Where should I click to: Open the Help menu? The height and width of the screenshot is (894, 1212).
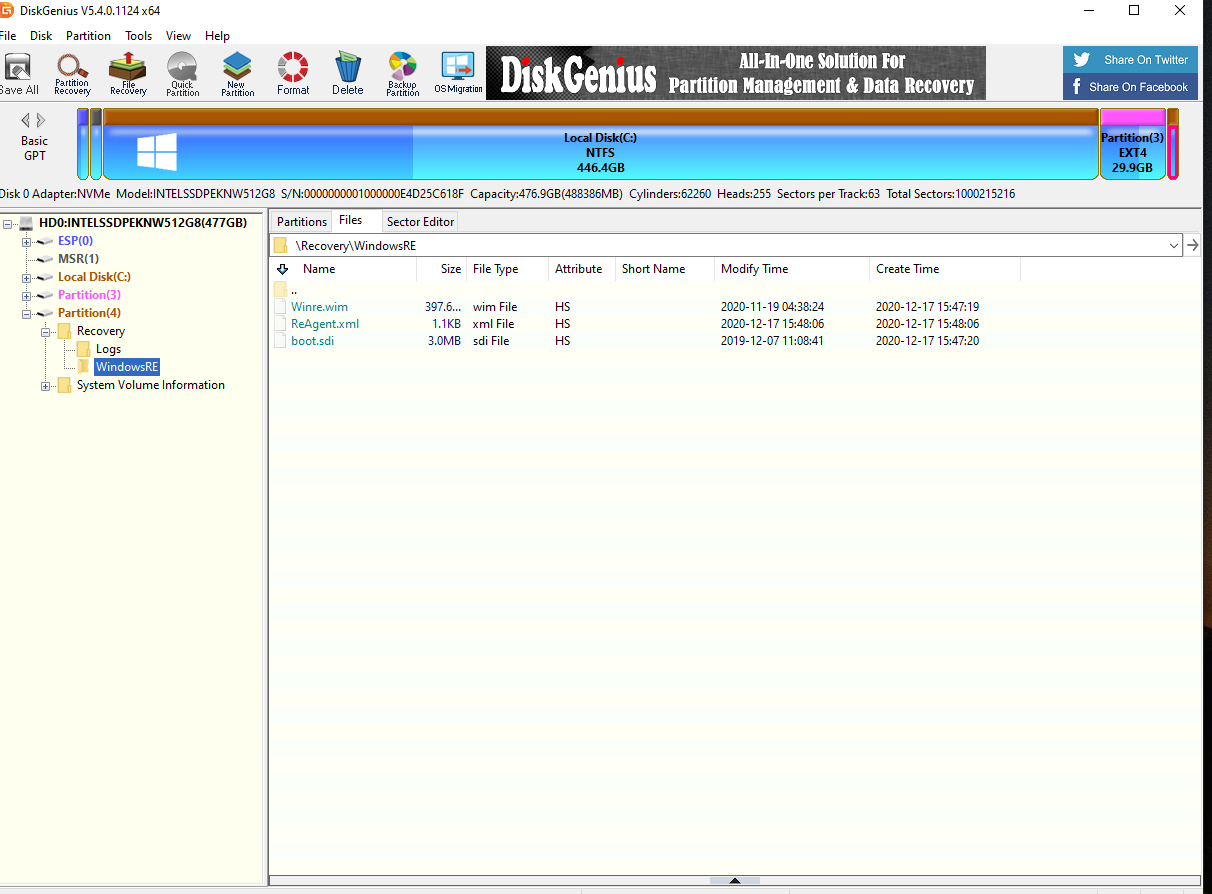pyautogui.click(x=217, y=36)
